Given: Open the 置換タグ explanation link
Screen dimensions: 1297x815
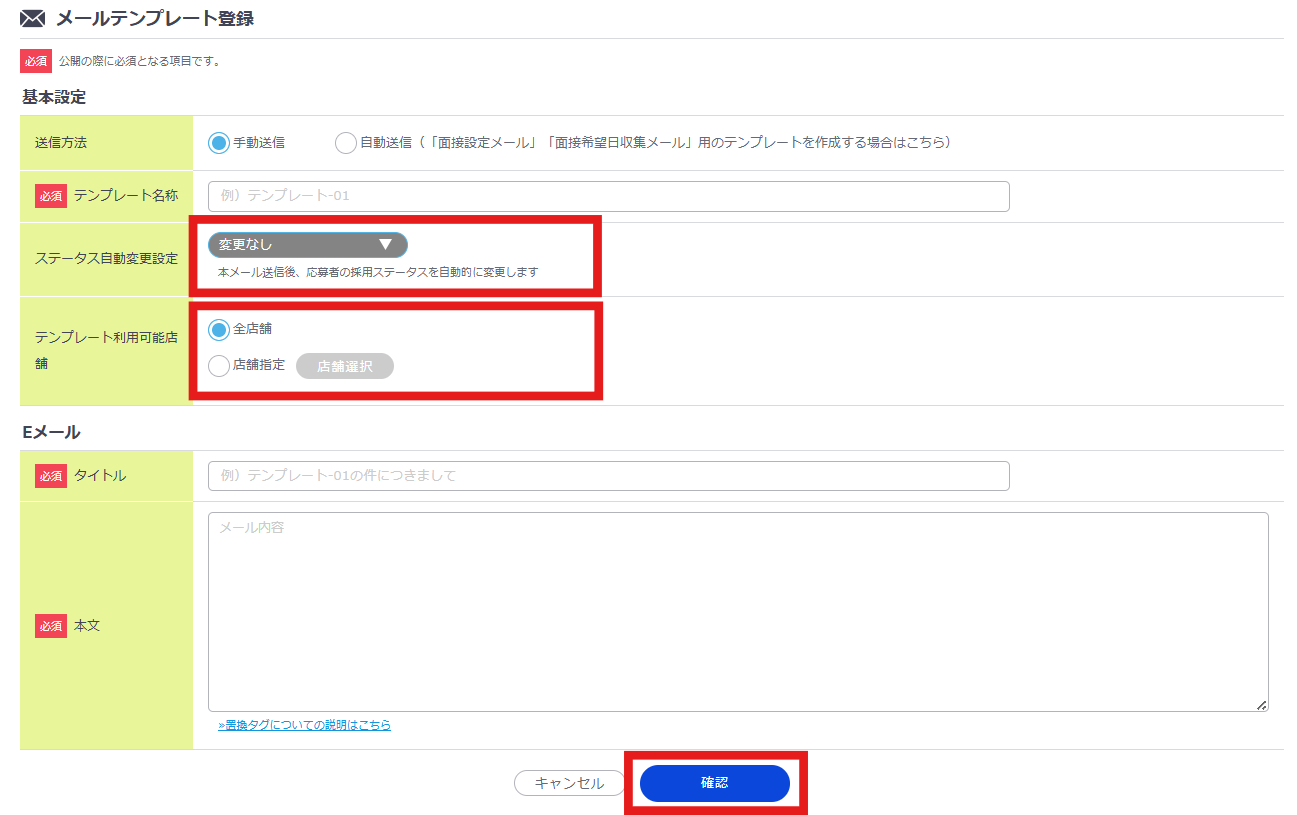Looking at the screenshot, I should 304,724.
